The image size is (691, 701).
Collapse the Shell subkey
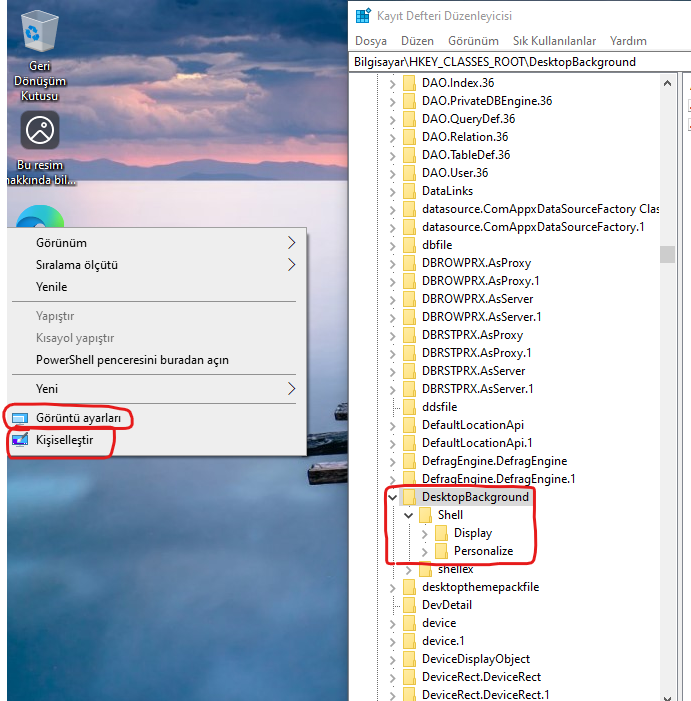click(409, 515)
